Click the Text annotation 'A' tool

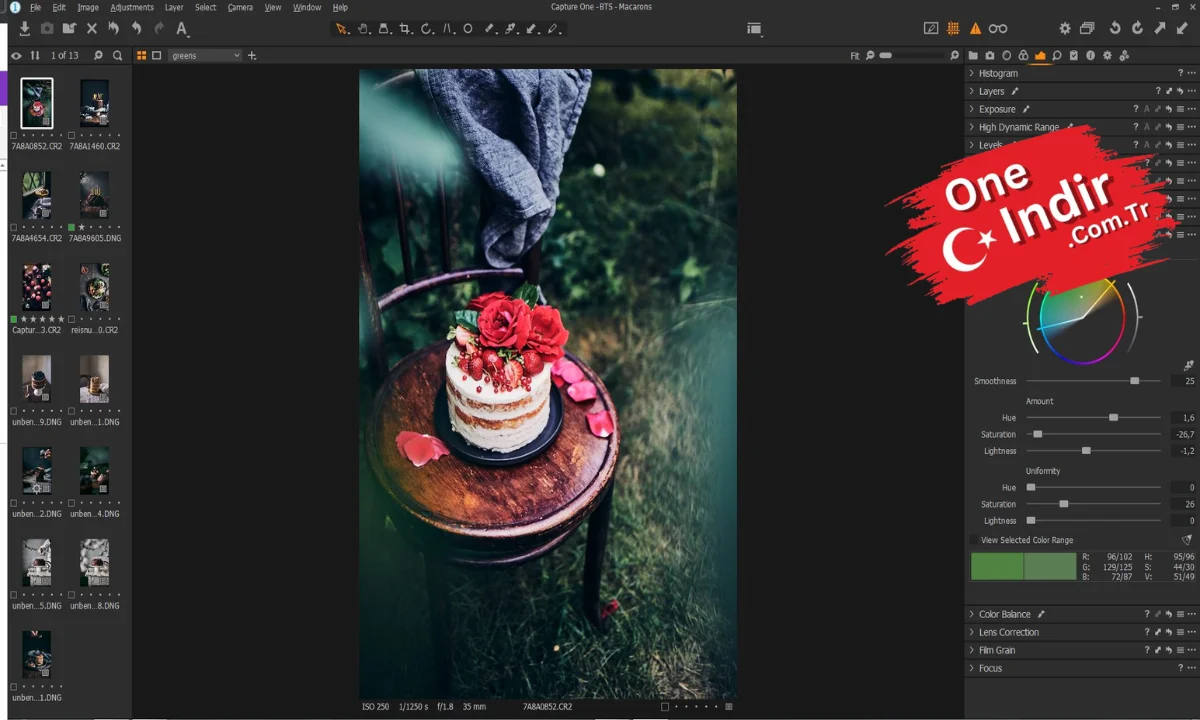181,29
